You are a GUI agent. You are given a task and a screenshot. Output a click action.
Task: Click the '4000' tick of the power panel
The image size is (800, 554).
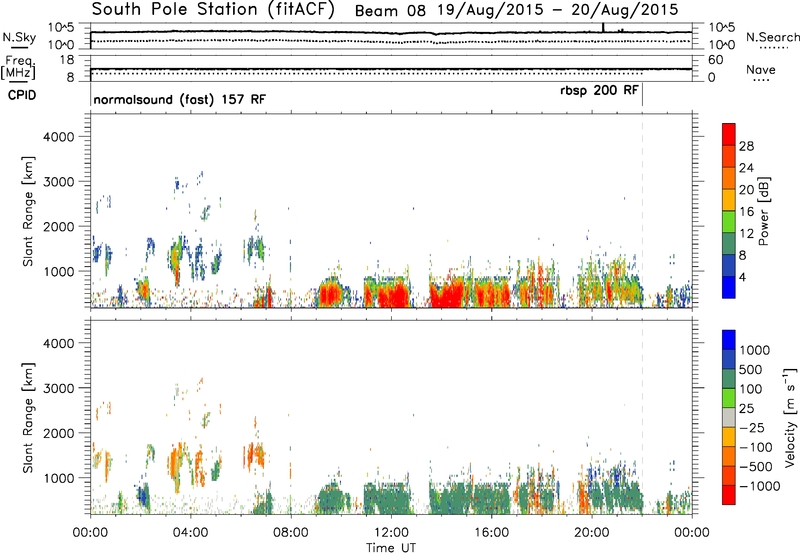coord(59,137)
